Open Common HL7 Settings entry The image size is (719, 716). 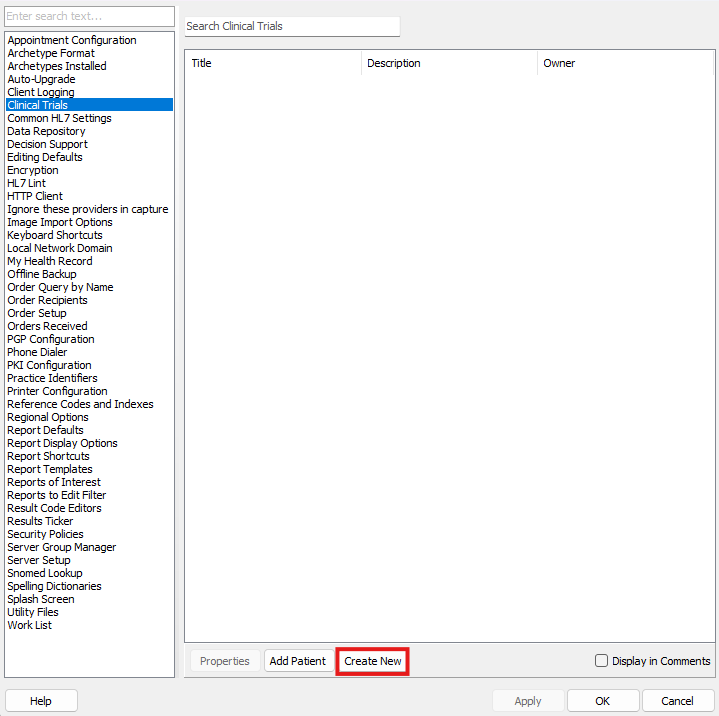59,118
